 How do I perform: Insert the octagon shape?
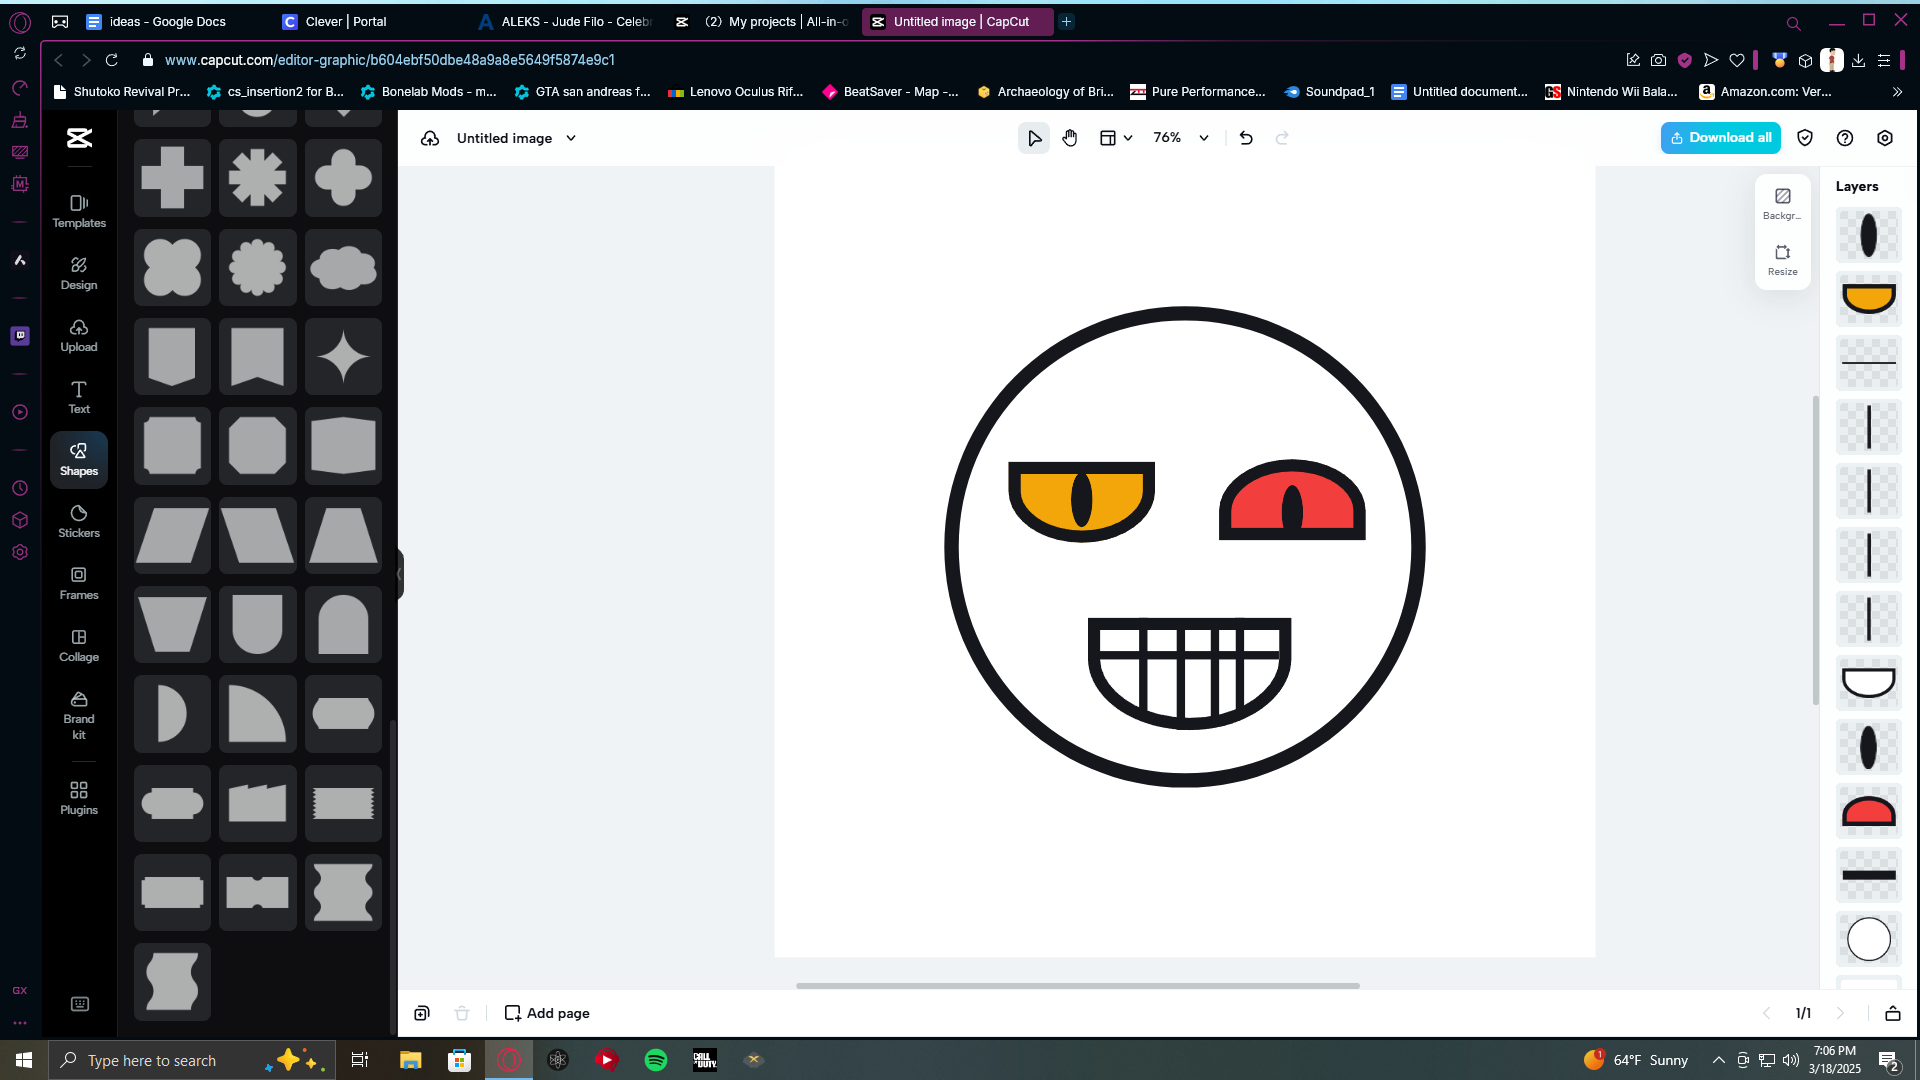257,445
